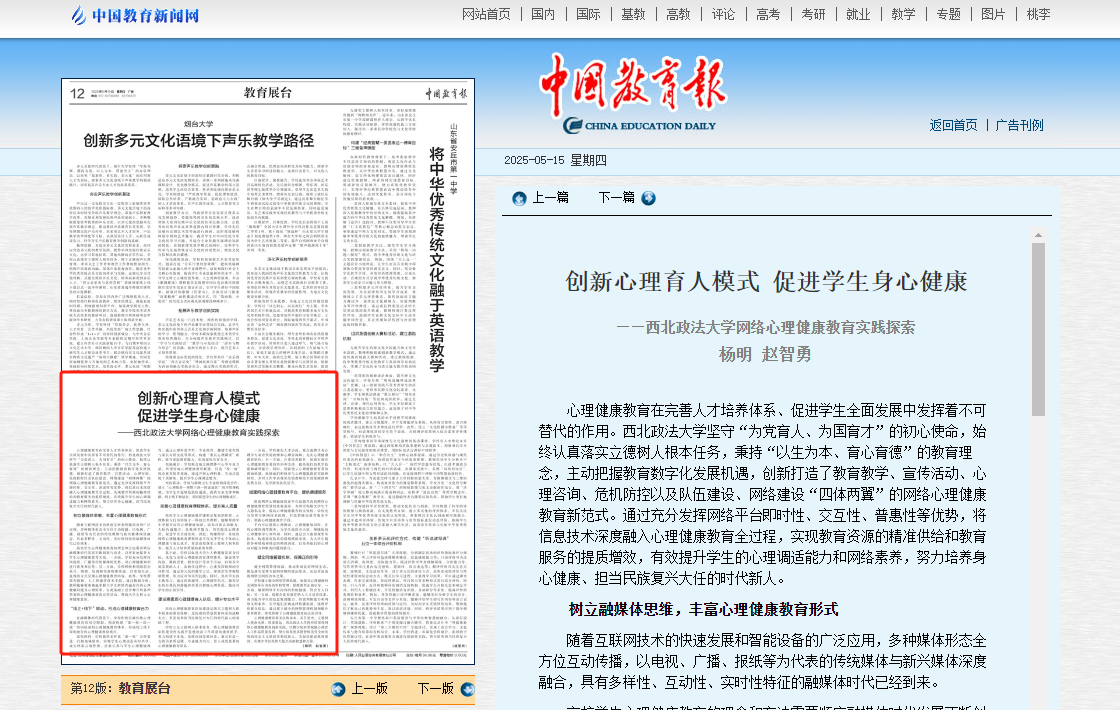Click the 下一版 text link
The image size is (1120, 710).
point(435,689)
